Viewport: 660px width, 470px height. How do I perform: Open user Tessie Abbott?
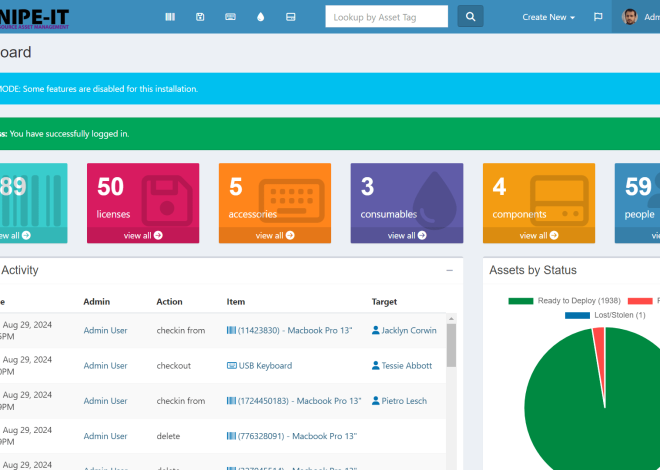coord(407,366)
